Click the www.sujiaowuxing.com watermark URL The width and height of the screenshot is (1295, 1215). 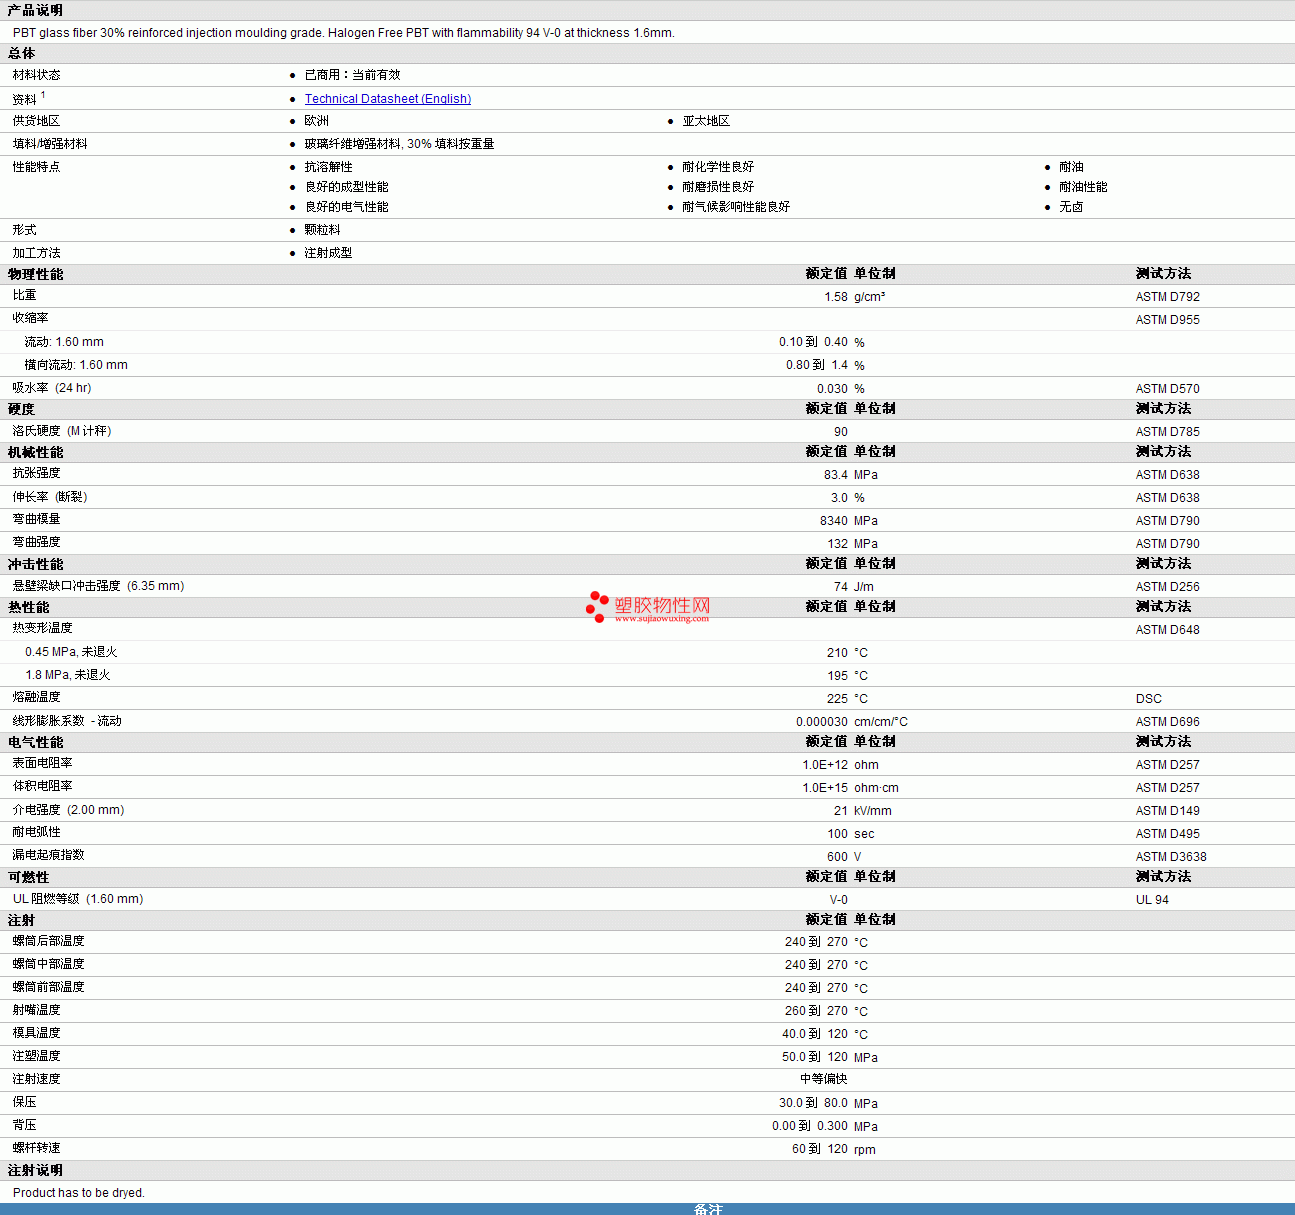[661, 619]
